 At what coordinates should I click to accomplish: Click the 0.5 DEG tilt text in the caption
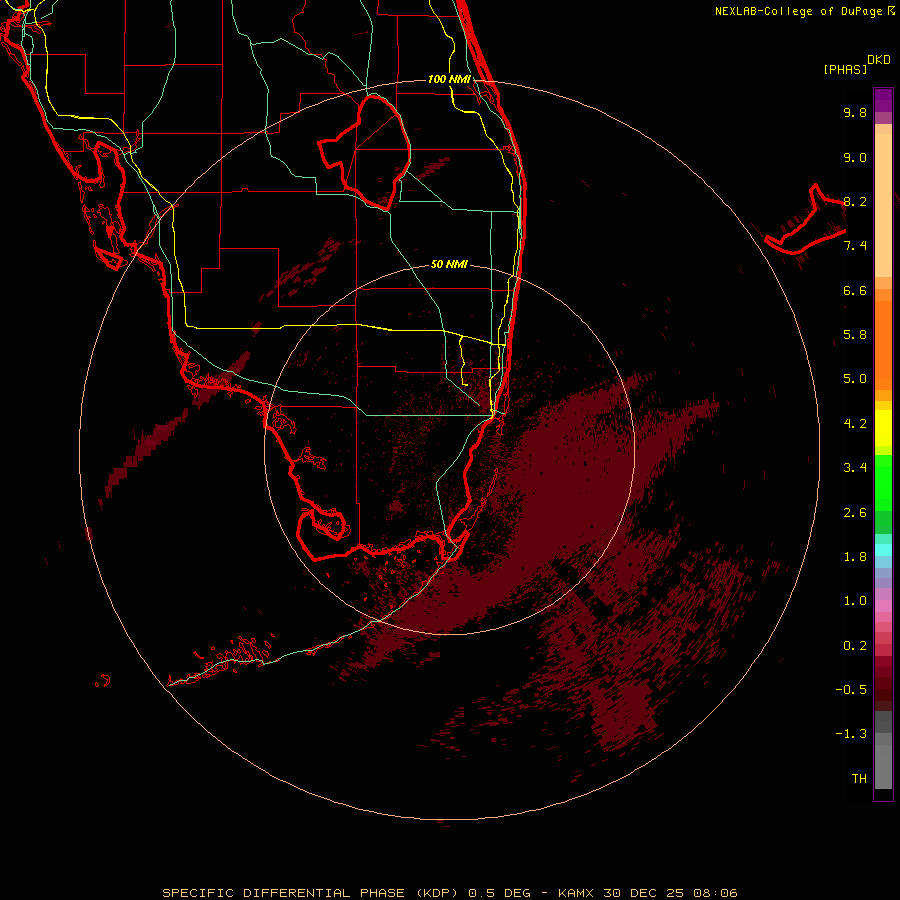(x=499, y=893)
